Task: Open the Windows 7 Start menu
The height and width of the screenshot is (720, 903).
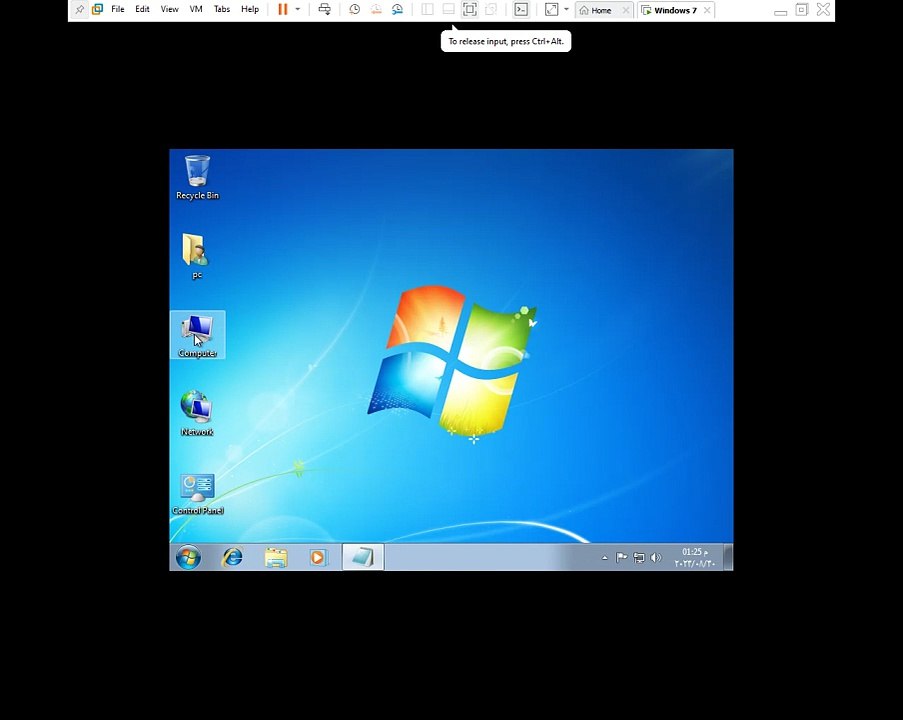Action: click(188, 557)
